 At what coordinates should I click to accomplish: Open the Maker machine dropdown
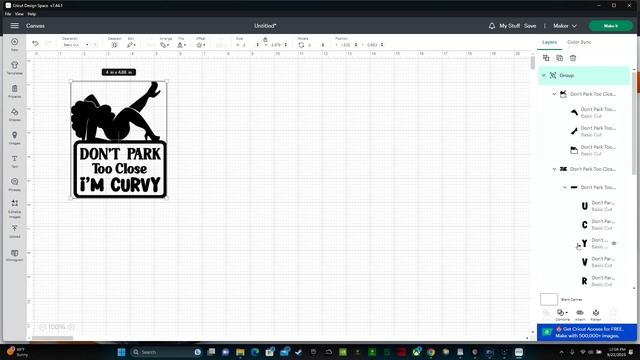565,26
